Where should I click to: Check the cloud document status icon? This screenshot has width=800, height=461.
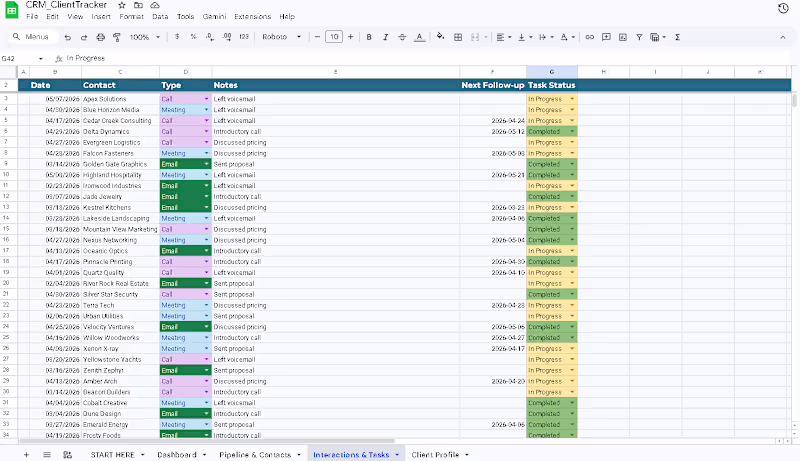point(155,5)
